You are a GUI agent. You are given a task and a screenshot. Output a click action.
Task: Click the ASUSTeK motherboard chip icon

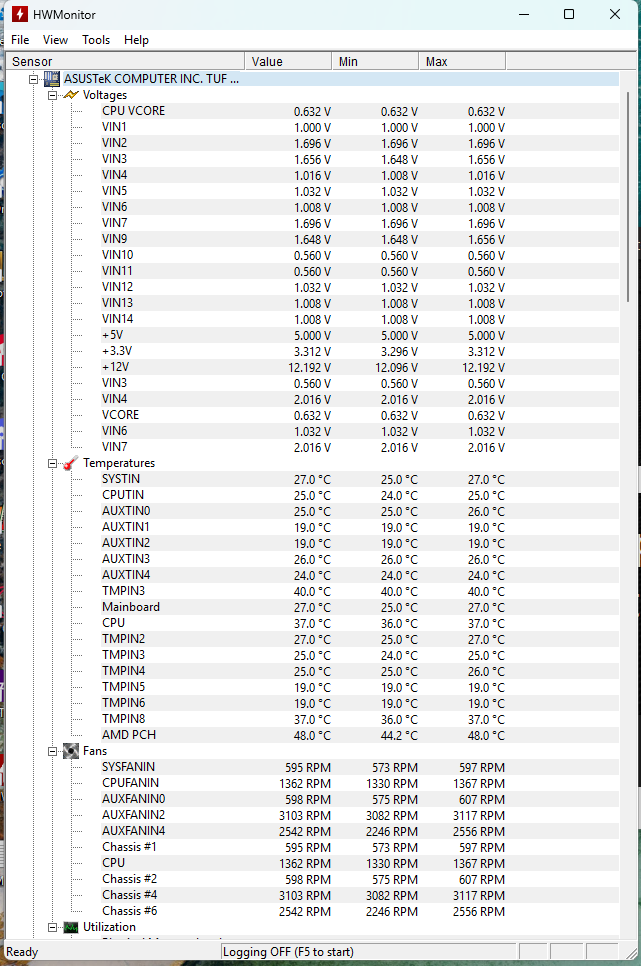pos(52,79)
